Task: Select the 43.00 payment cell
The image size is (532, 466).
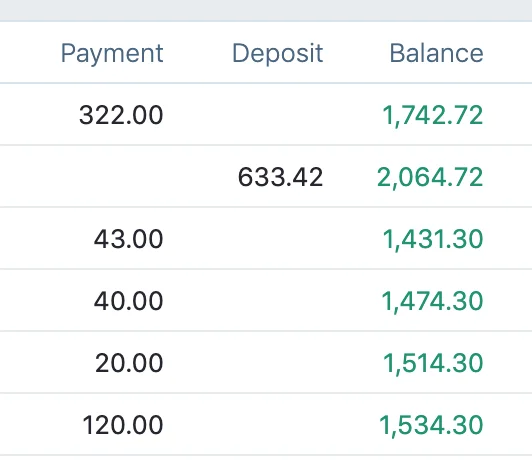Action: (129, 239)
